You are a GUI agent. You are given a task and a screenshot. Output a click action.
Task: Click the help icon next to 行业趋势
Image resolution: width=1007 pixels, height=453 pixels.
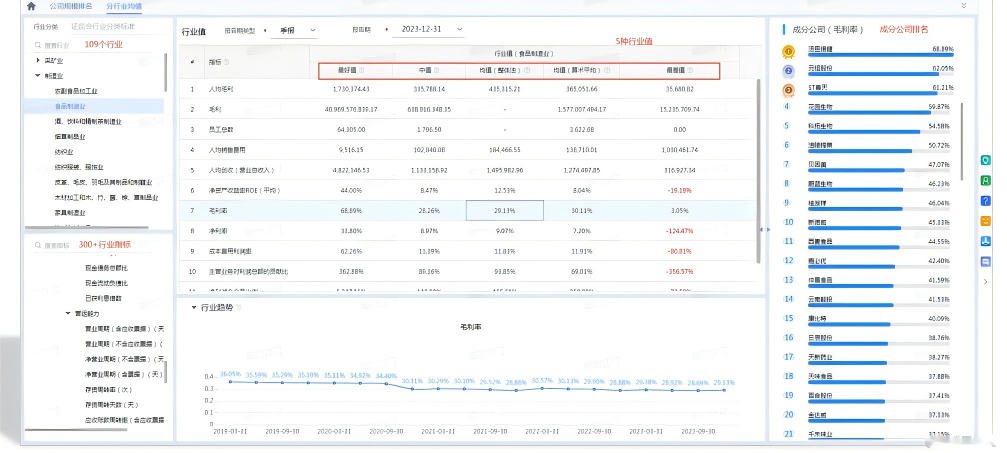pyautogui.click(x=240, y=308)
